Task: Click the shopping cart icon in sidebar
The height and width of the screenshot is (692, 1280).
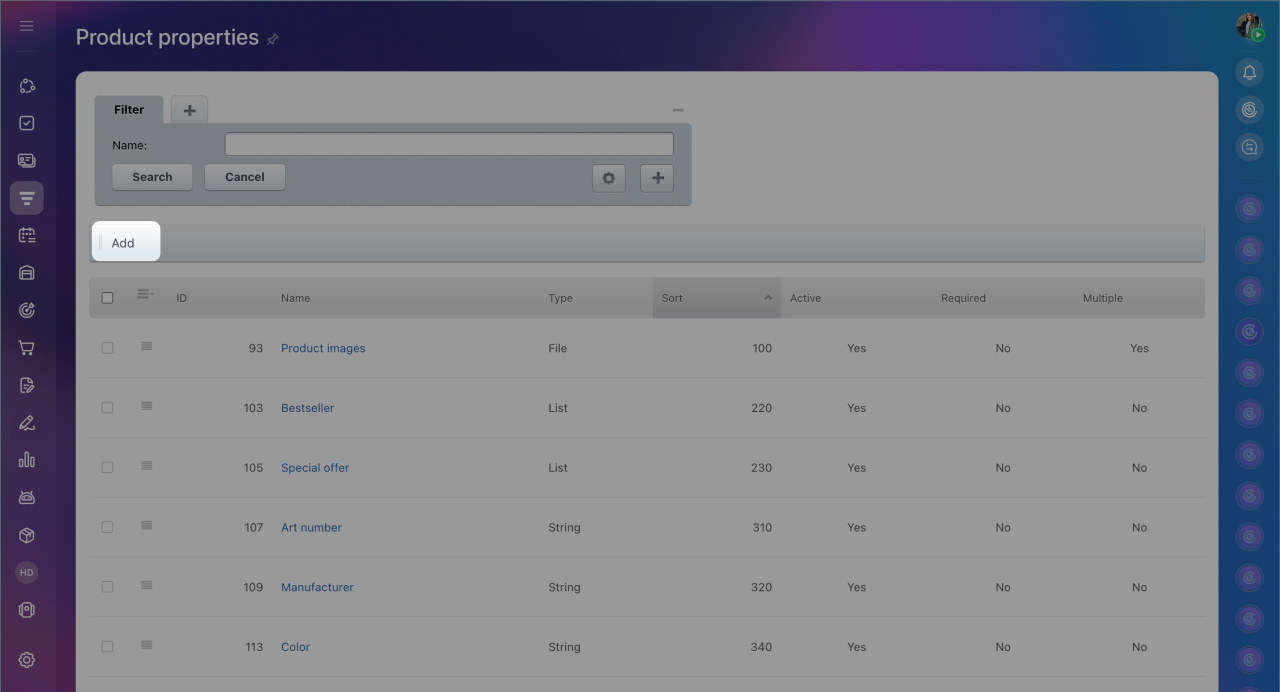Action: coord(27,348)
